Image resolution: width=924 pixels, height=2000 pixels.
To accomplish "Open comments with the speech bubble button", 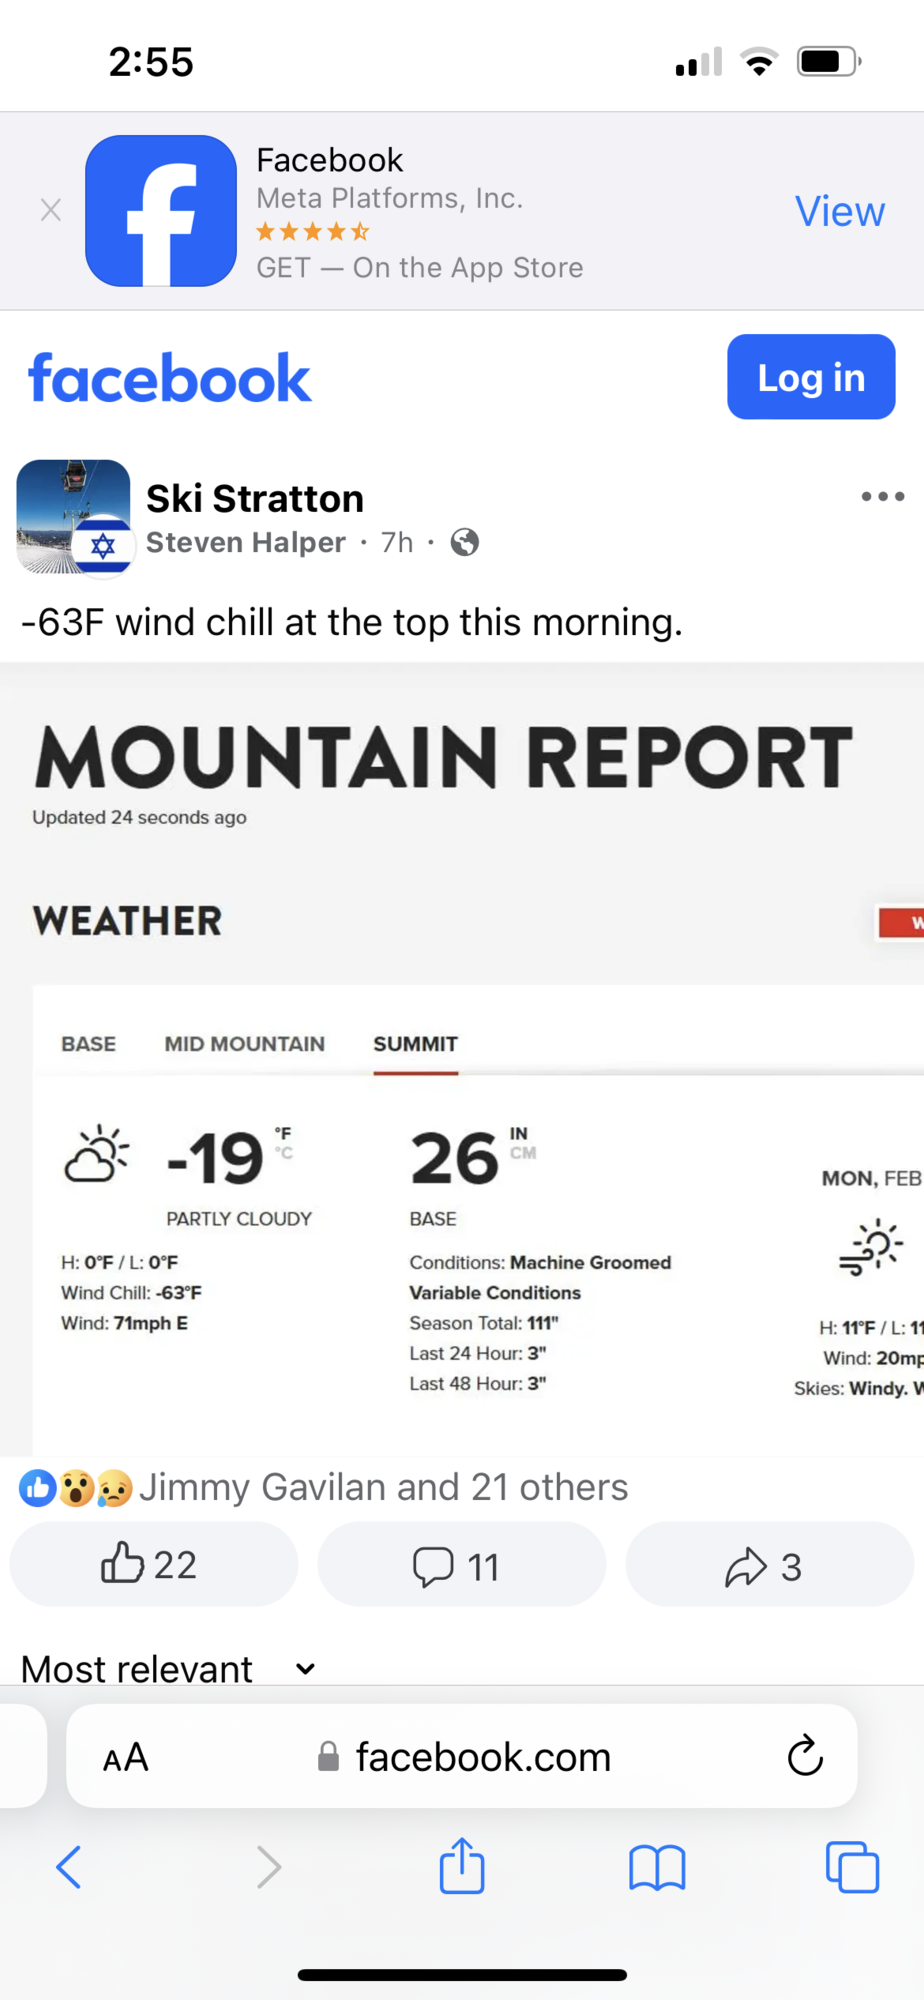I will coord(462,1564).
